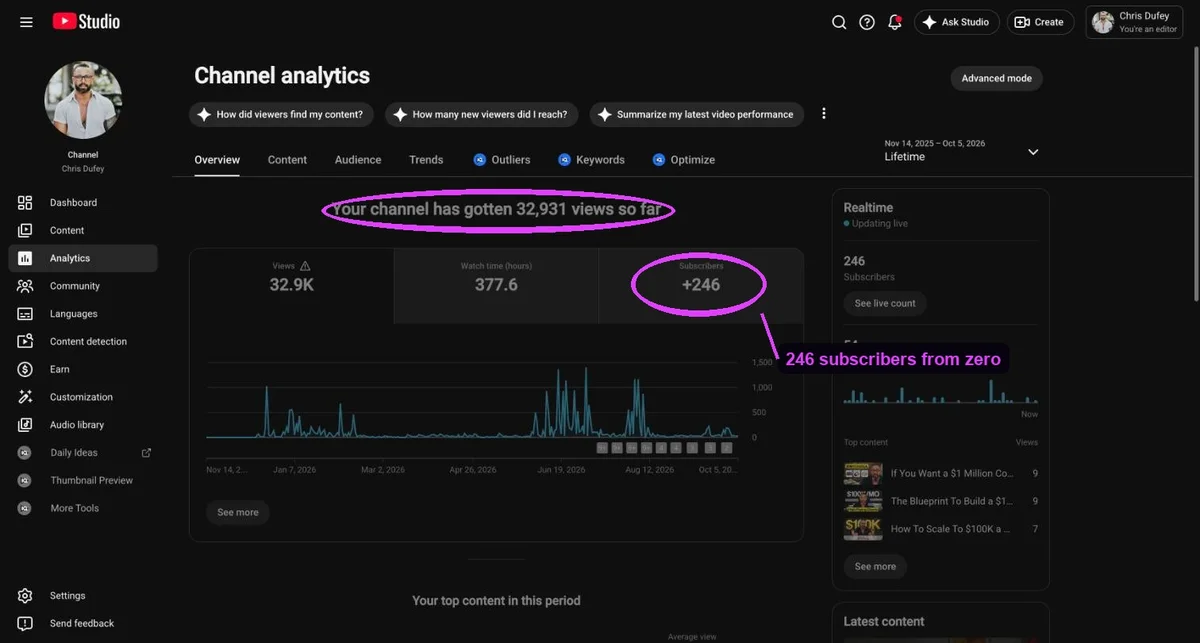Expand the Lifetime date range dropdown
The height and width of the screenshot is (643, 1200).
pyautogui.click(x=962, y=151)
